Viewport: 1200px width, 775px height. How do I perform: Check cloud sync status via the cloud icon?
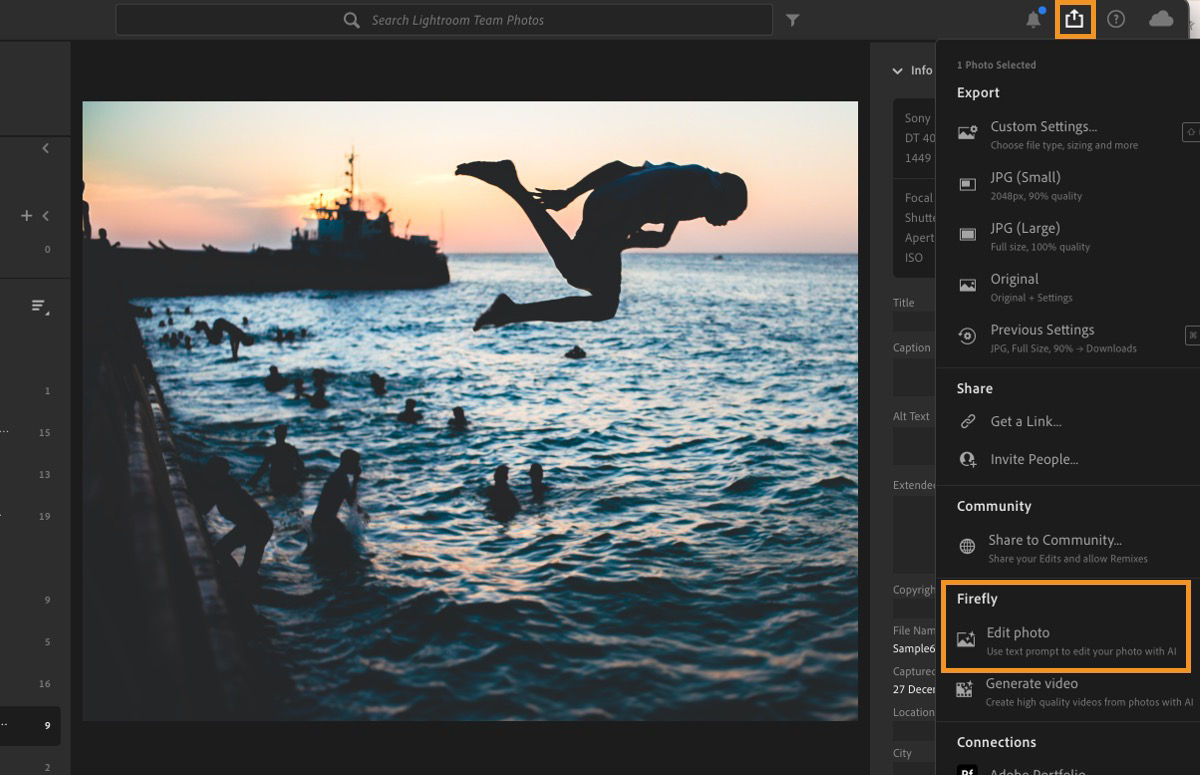point(1160,19)
